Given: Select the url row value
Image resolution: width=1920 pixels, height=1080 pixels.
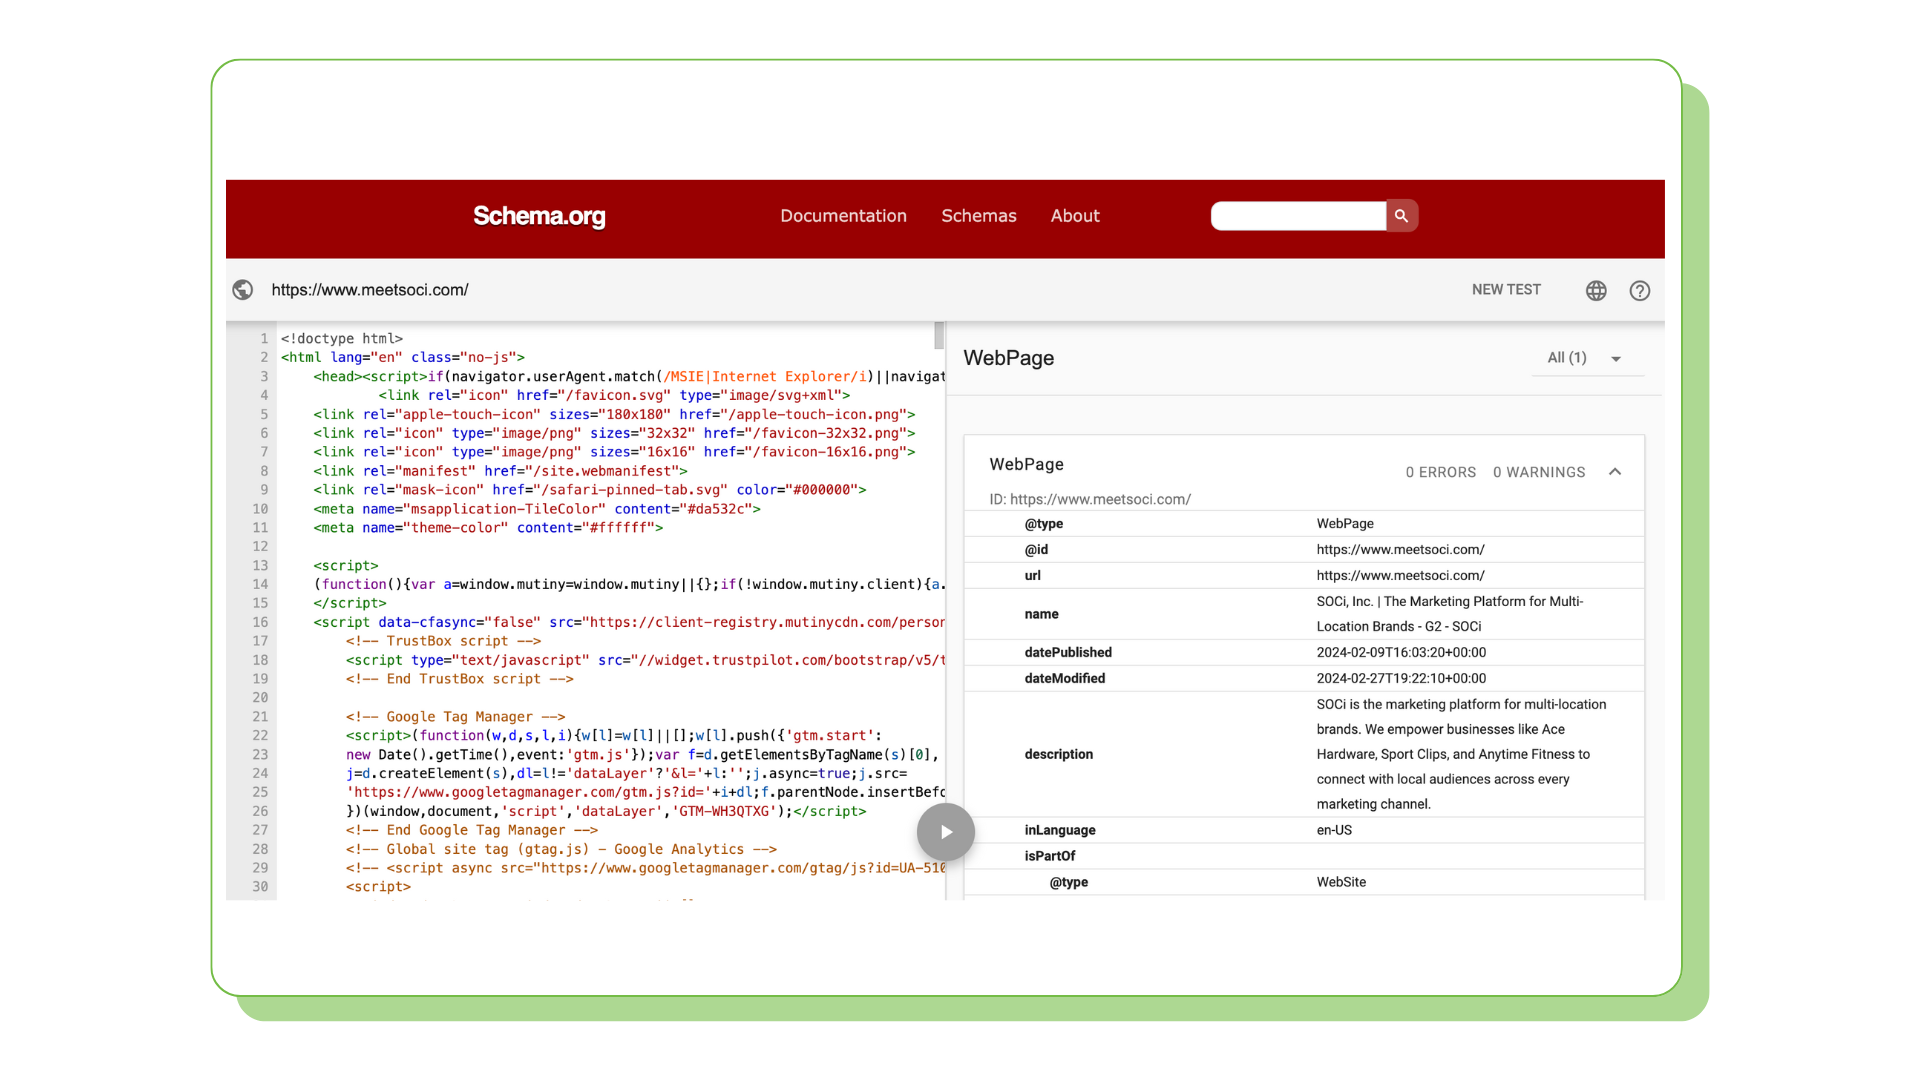Looking at the screenshot, I should [x=1400, y=576].
